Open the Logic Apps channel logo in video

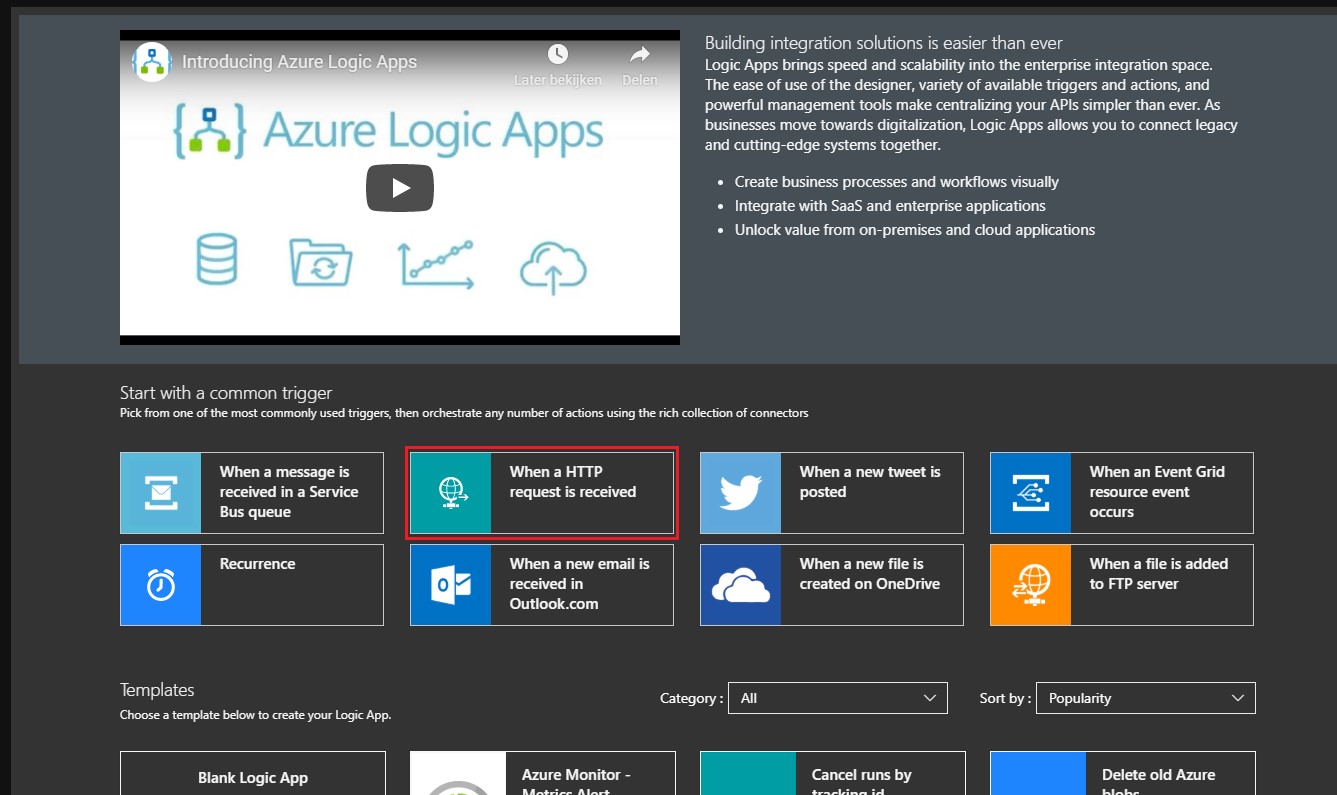click(152, 62)
